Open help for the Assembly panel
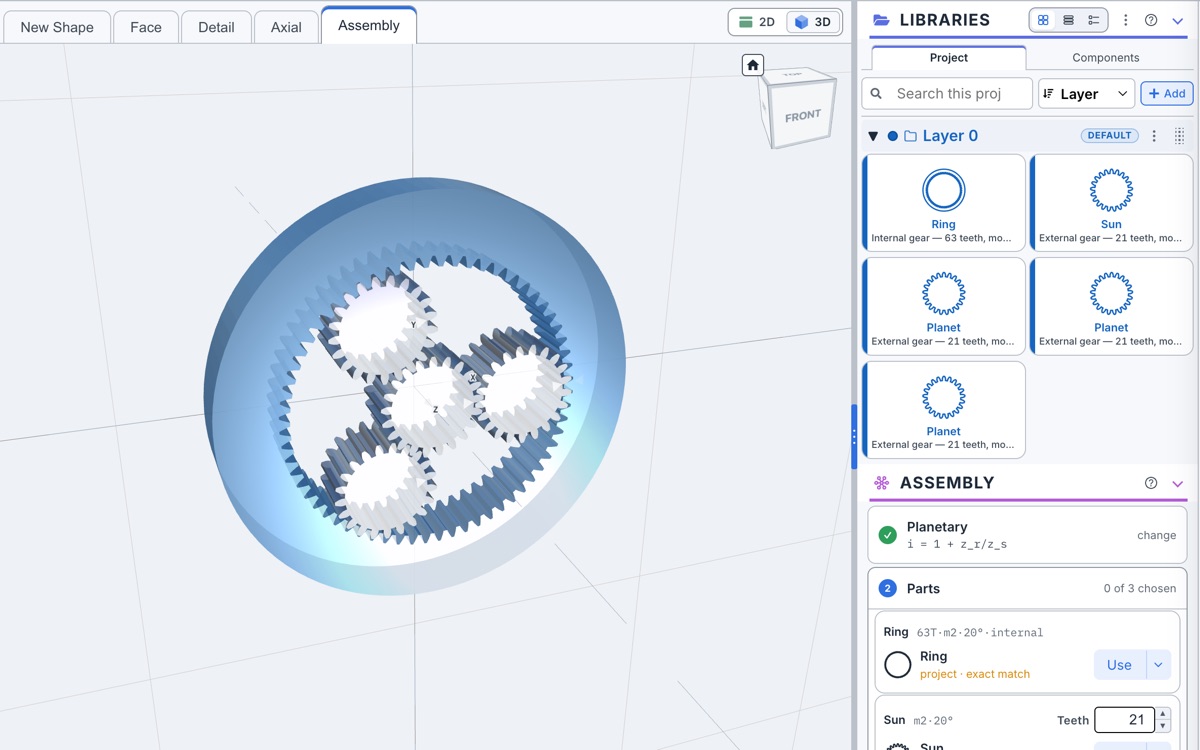1200x750 pixels. (x=1151, y=483)
